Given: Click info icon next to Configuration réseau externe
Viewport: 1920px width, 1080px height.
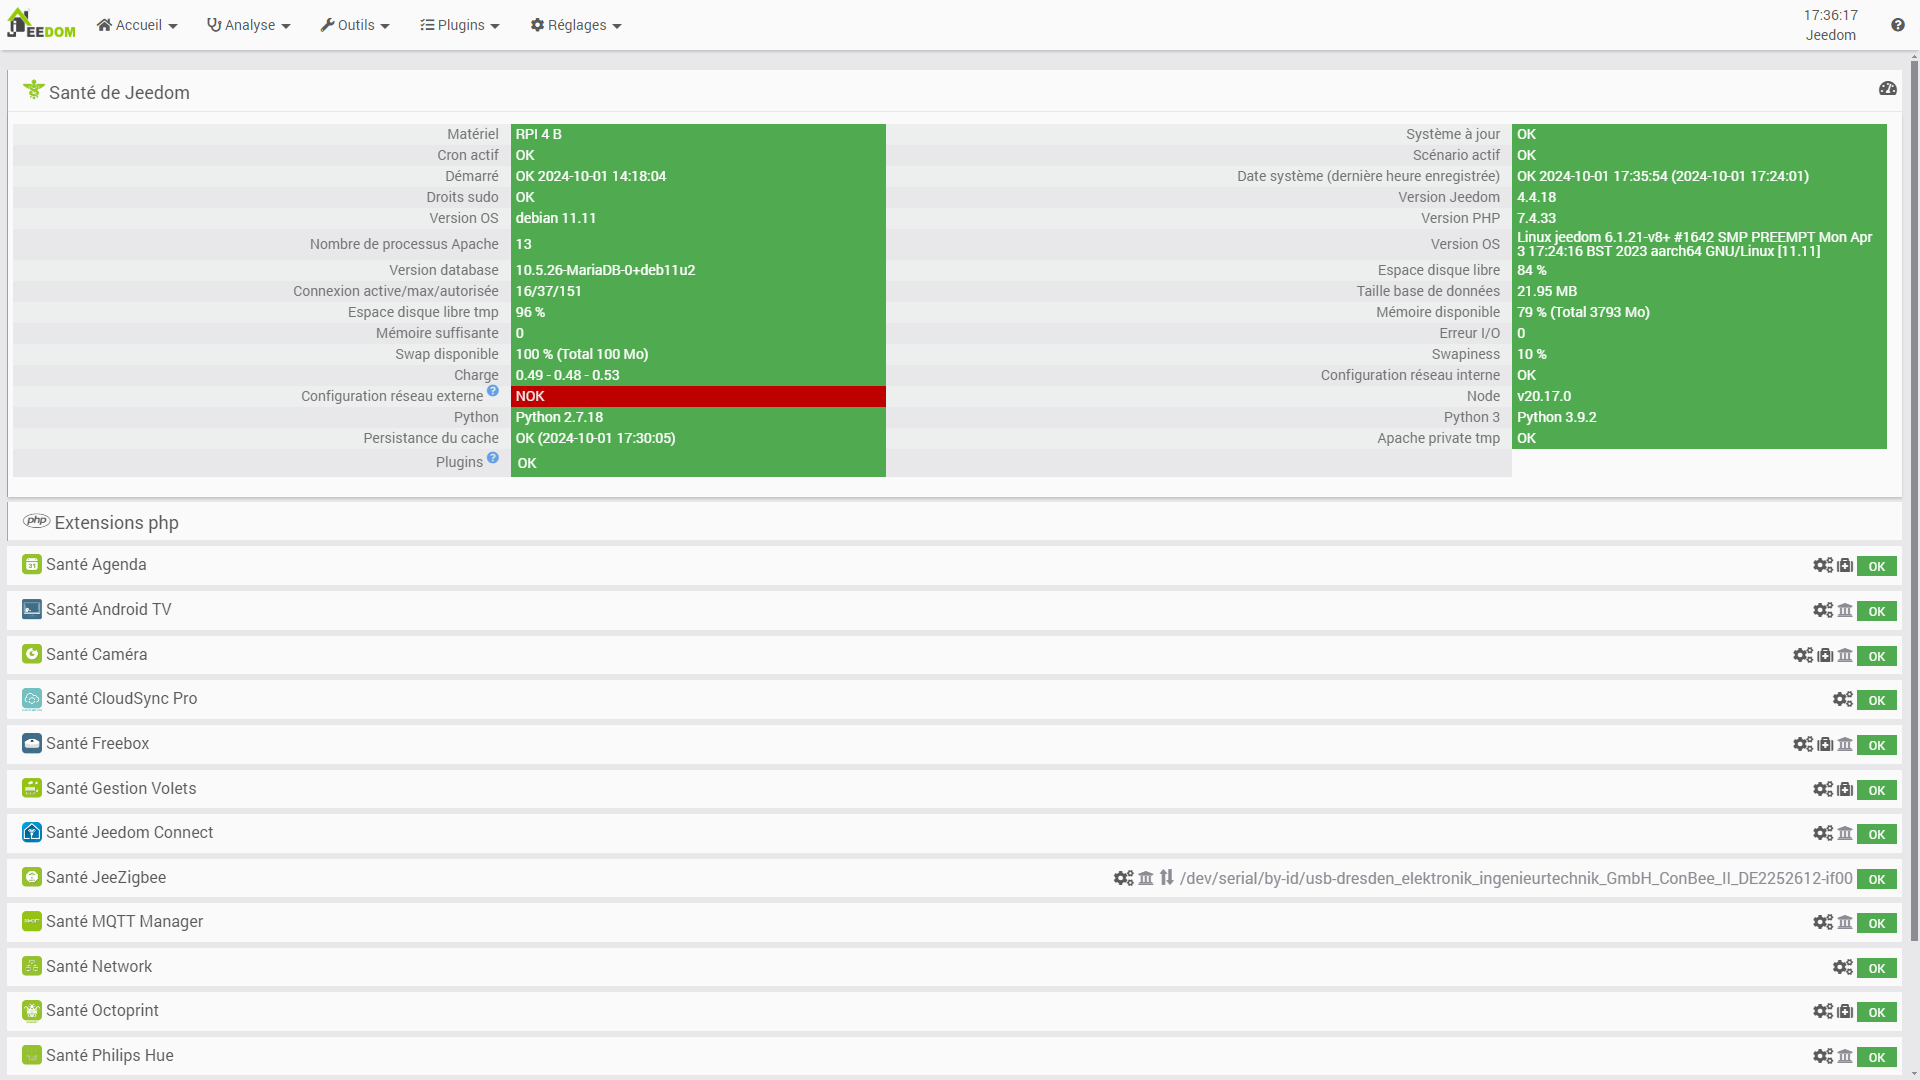Looking at the screenshot, I should 493,391.
